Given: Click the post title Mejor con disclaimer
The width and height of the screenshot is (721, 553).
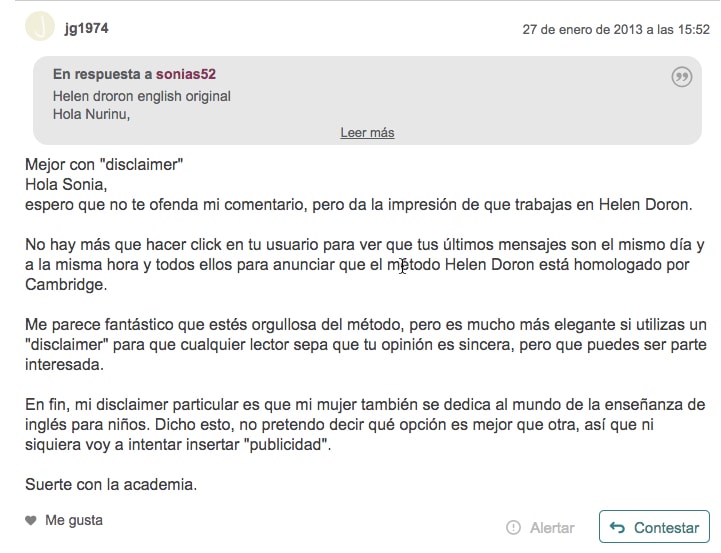Looking at the screenshot, I should pyautogui.click(x=104, y=165).
